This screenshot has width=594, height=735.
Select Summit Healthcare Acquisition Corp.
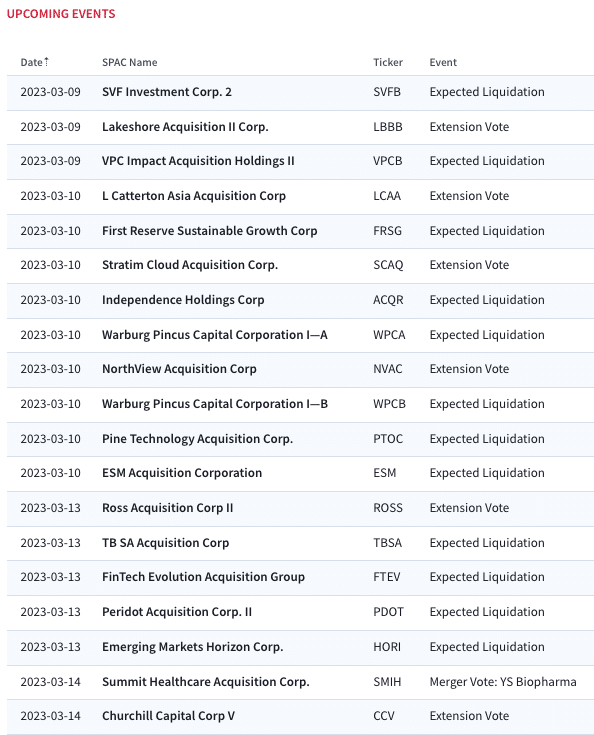tap(206, 682)
